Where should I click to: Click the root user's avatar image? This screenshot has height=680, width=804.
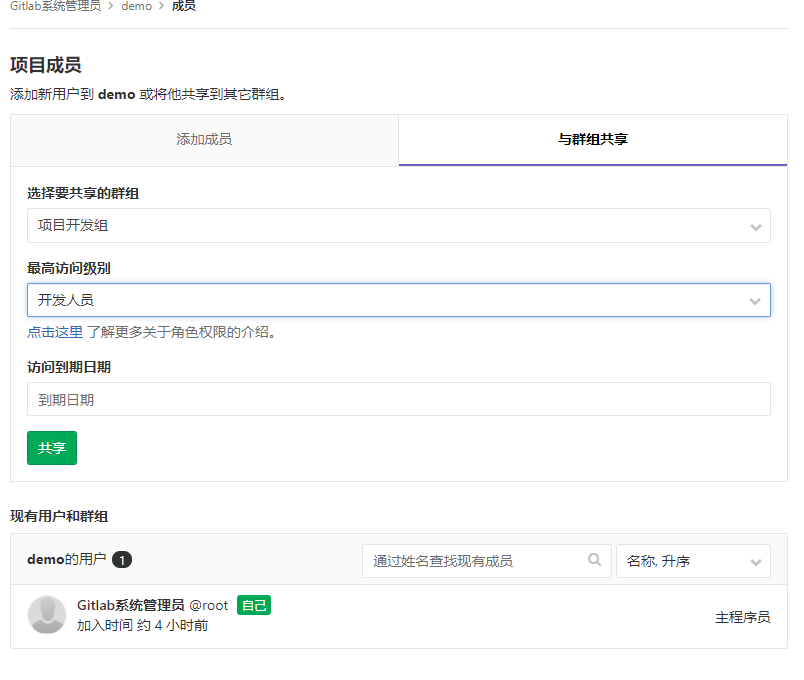coord(46,615)
